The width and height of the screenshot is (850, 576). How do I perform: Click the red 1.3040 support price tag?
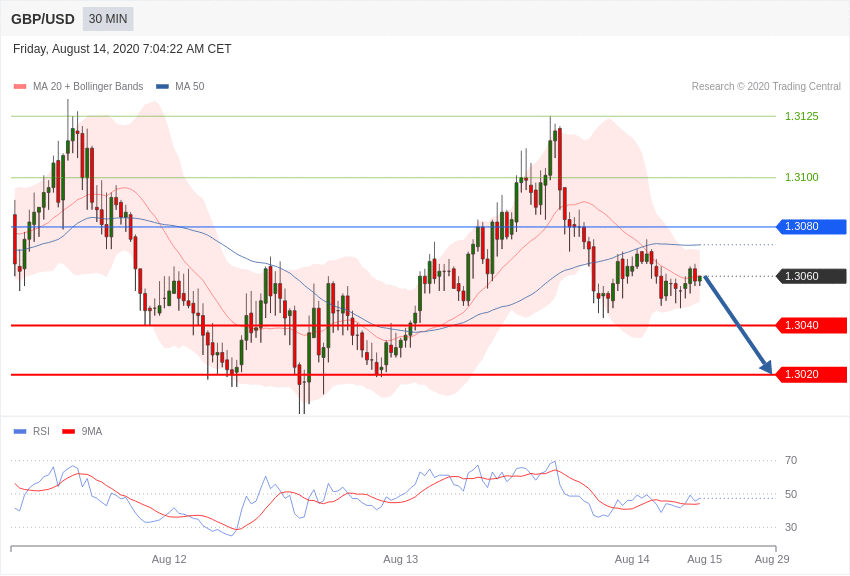pyautogui.click(x=812, y=325)
